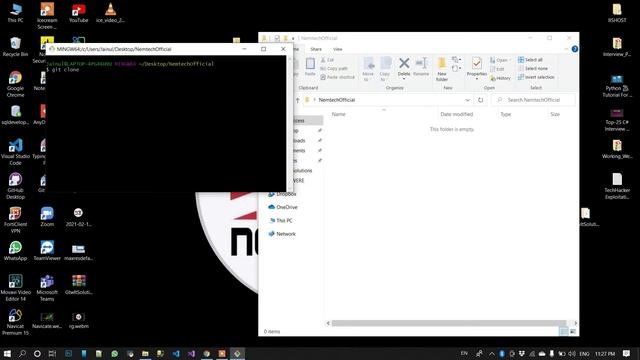Expand the address bar history dropdown
Screen dimensions: 640x360
pyautogui.click(x=467, y=100)
